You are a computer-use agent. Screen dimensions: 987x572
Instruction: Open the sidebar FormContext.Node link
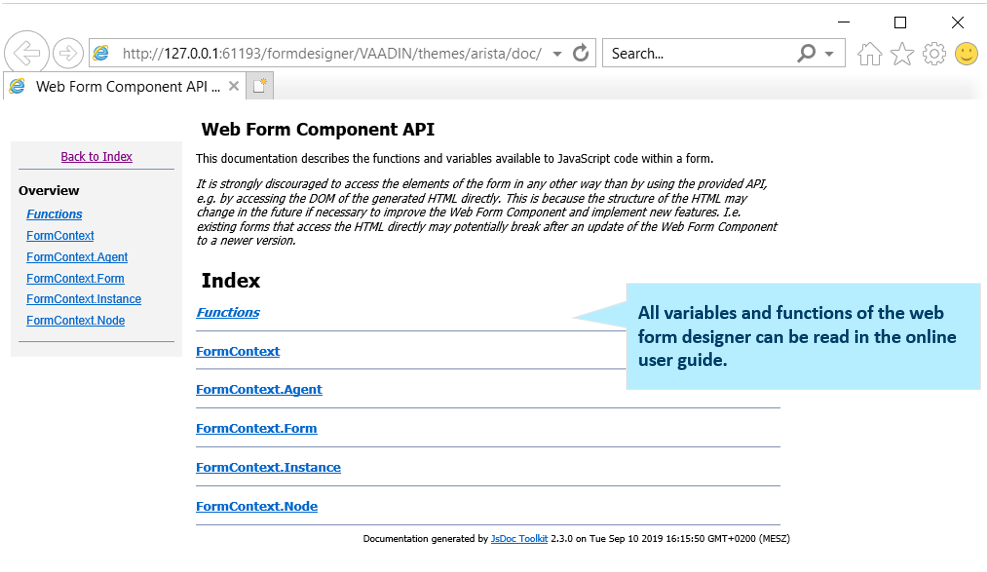pyautogui.click(x=76, y=321)
